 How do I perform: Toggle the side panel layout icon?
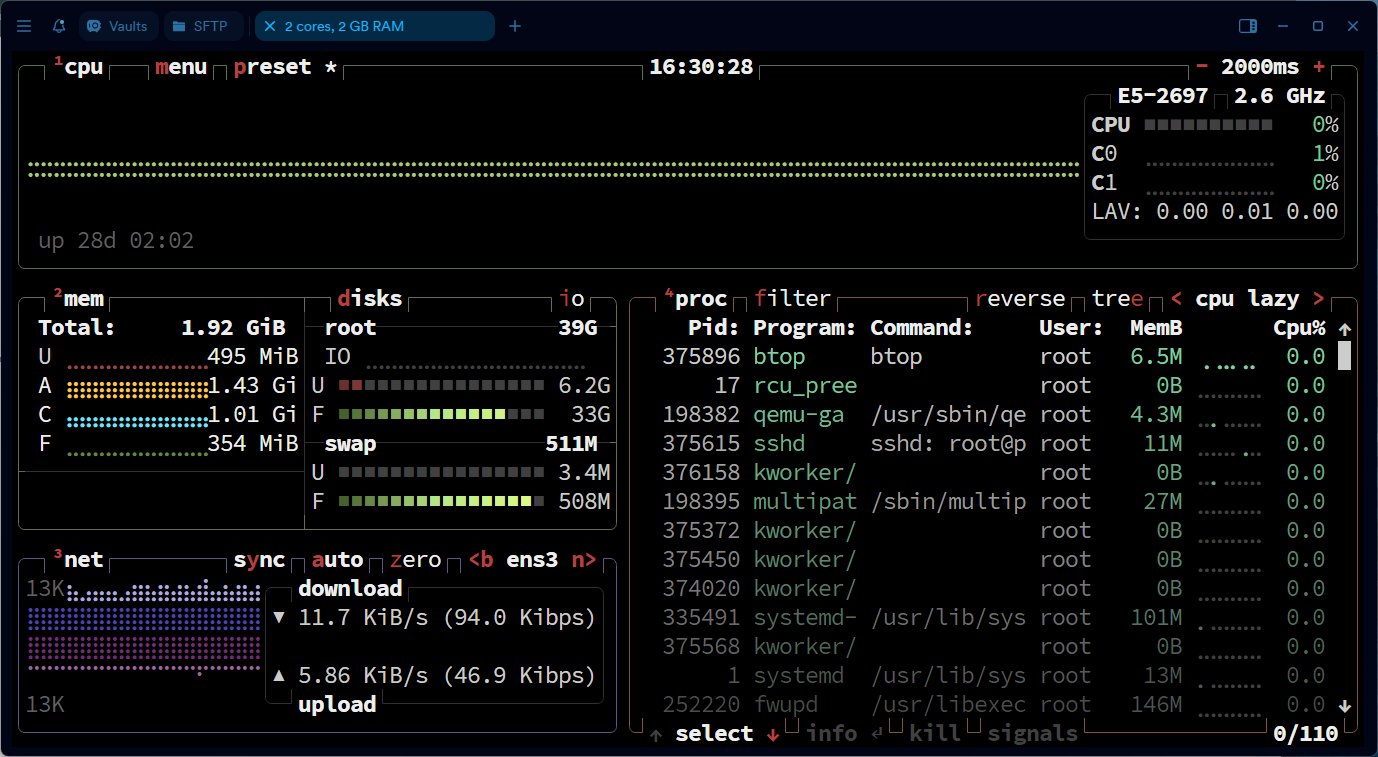[x=1247, y=26]
